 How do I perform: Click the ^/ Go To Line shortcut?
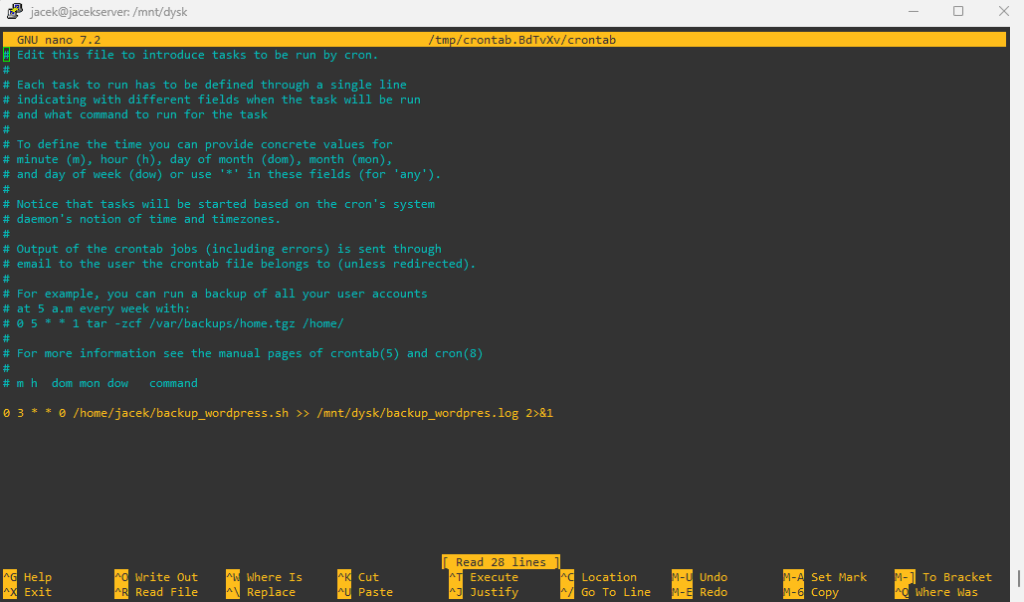point(605,592)
